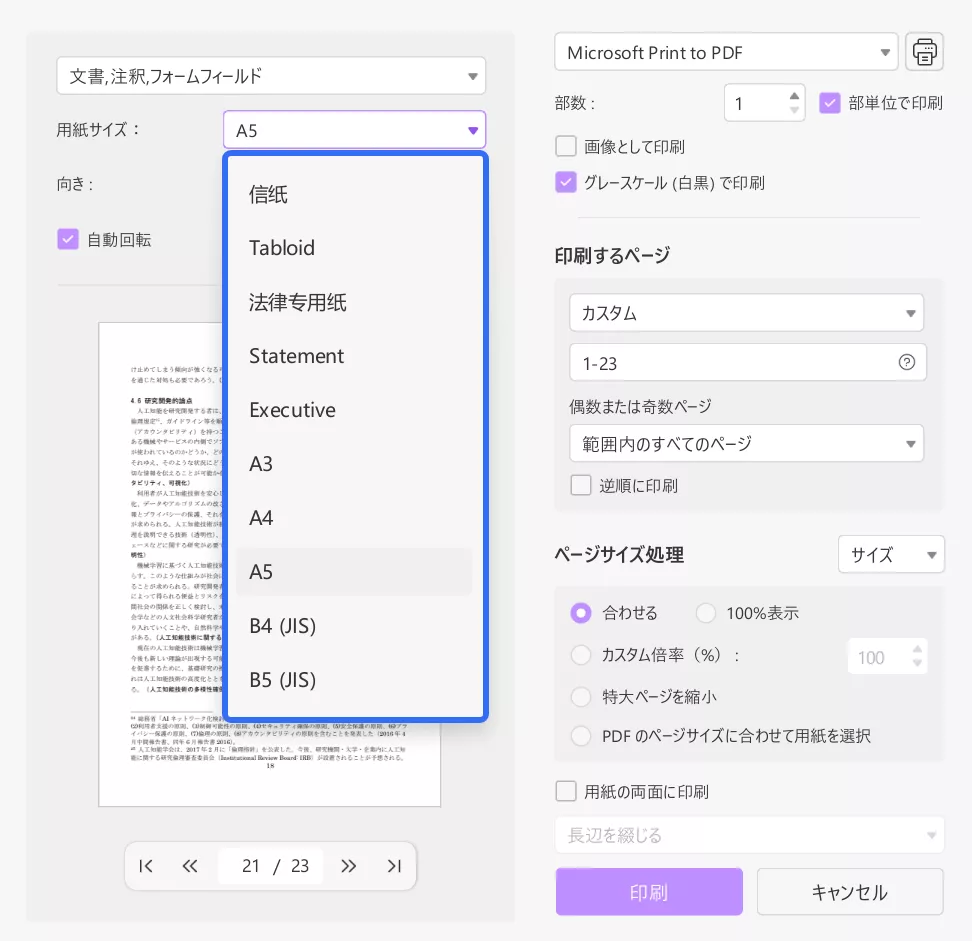
Task: Choose A3 paper size
Action: coord(355,464)
